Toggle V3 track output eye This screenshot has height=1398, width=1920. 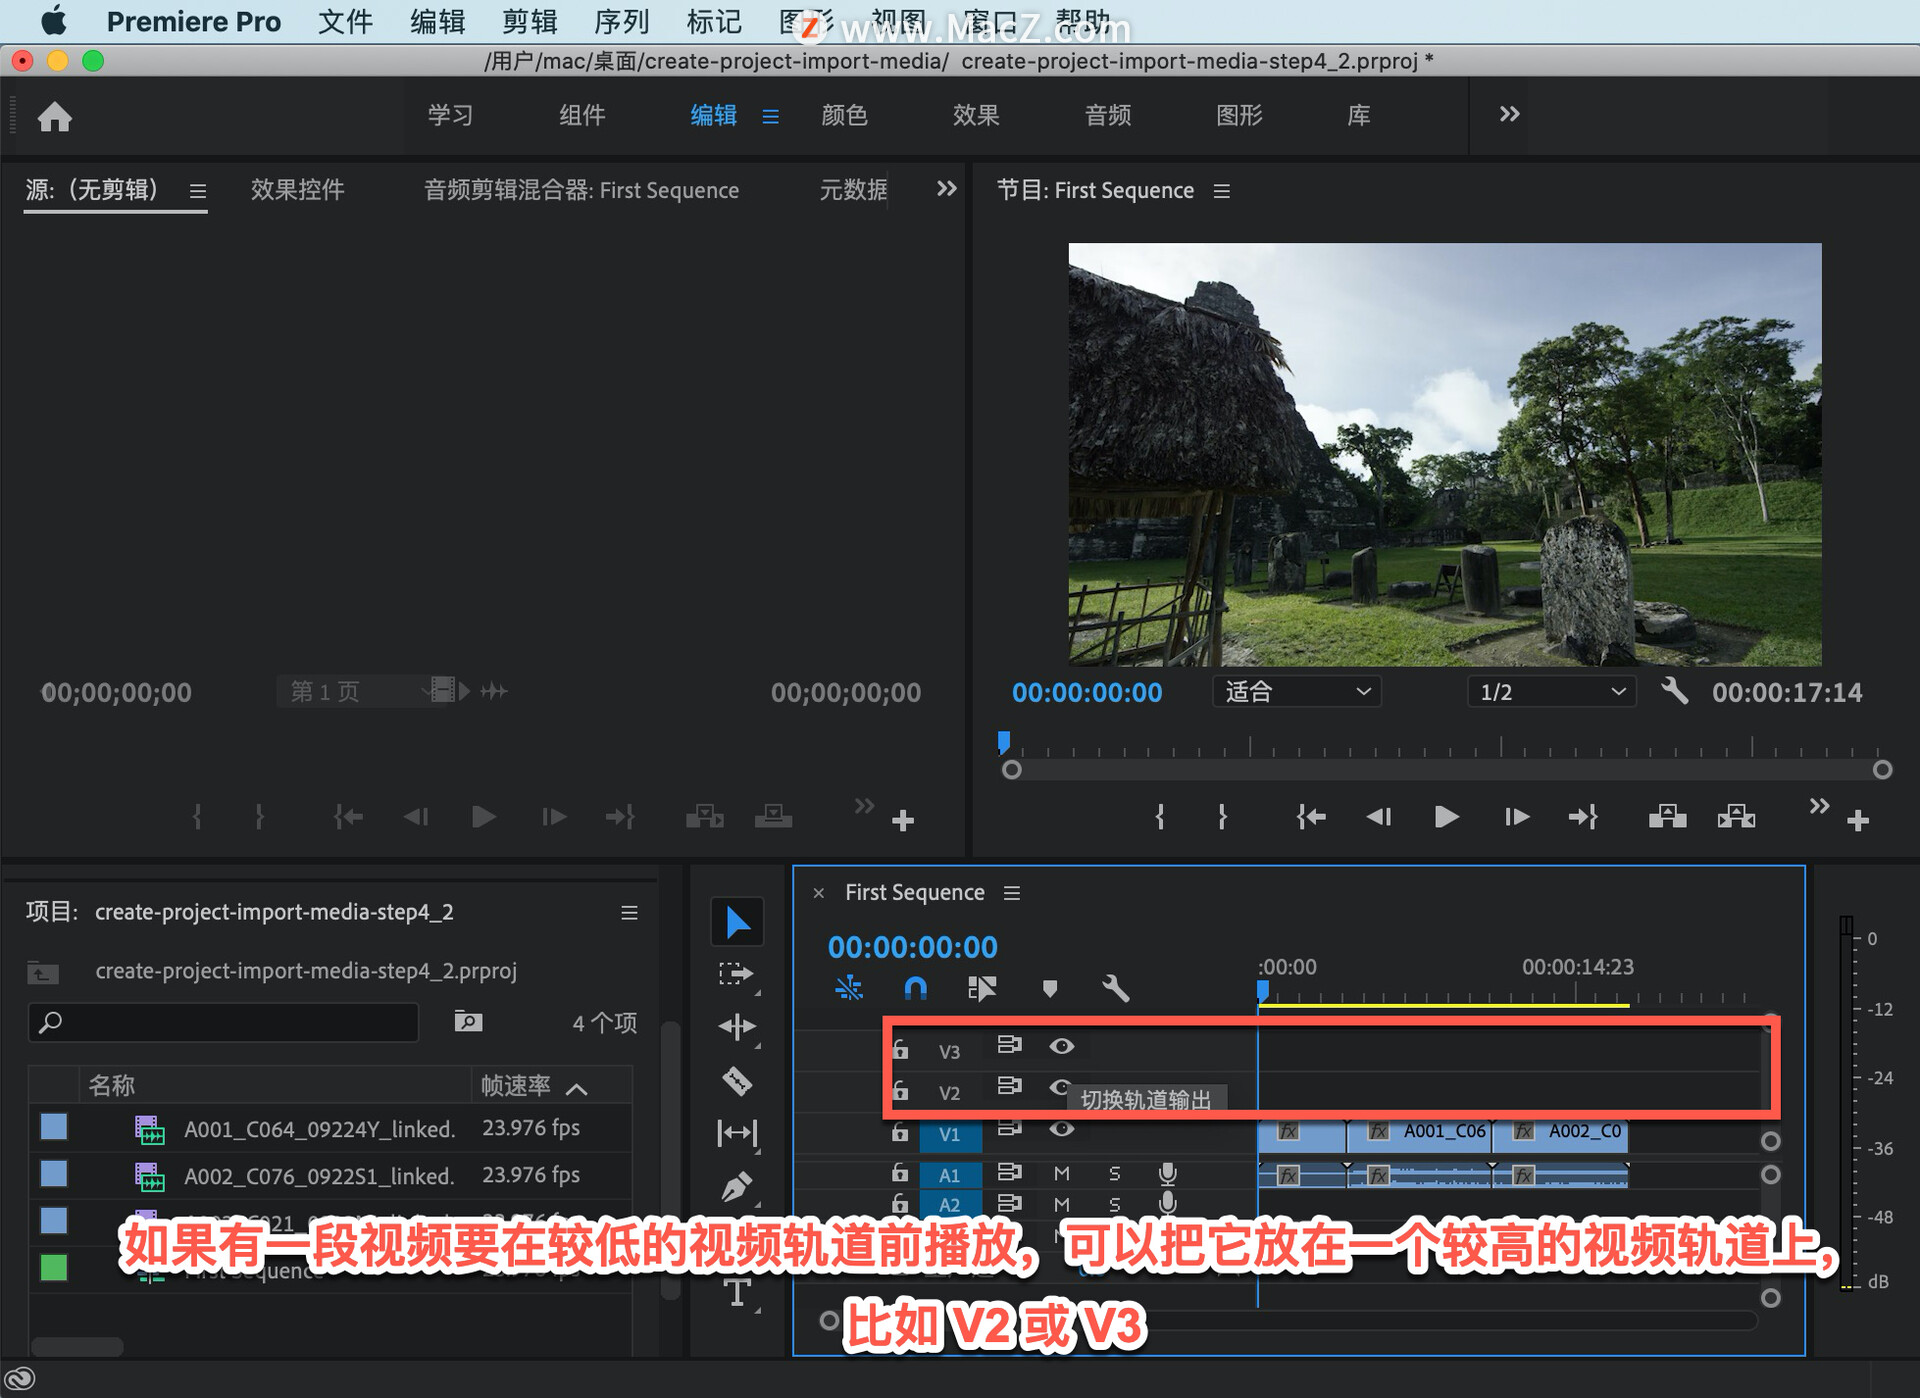pyautogui.click(x=1061, y=1046)
